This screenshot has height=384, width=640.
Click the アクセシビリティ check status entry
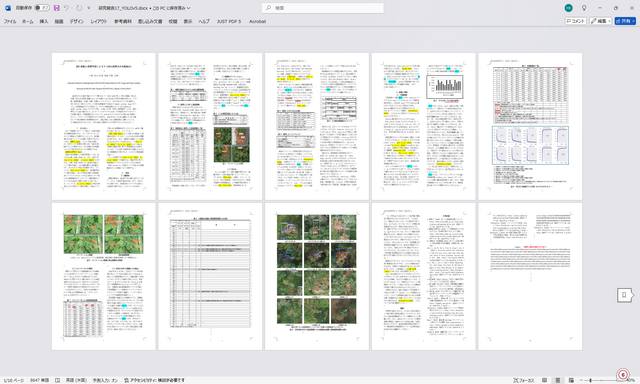[154, 380]
